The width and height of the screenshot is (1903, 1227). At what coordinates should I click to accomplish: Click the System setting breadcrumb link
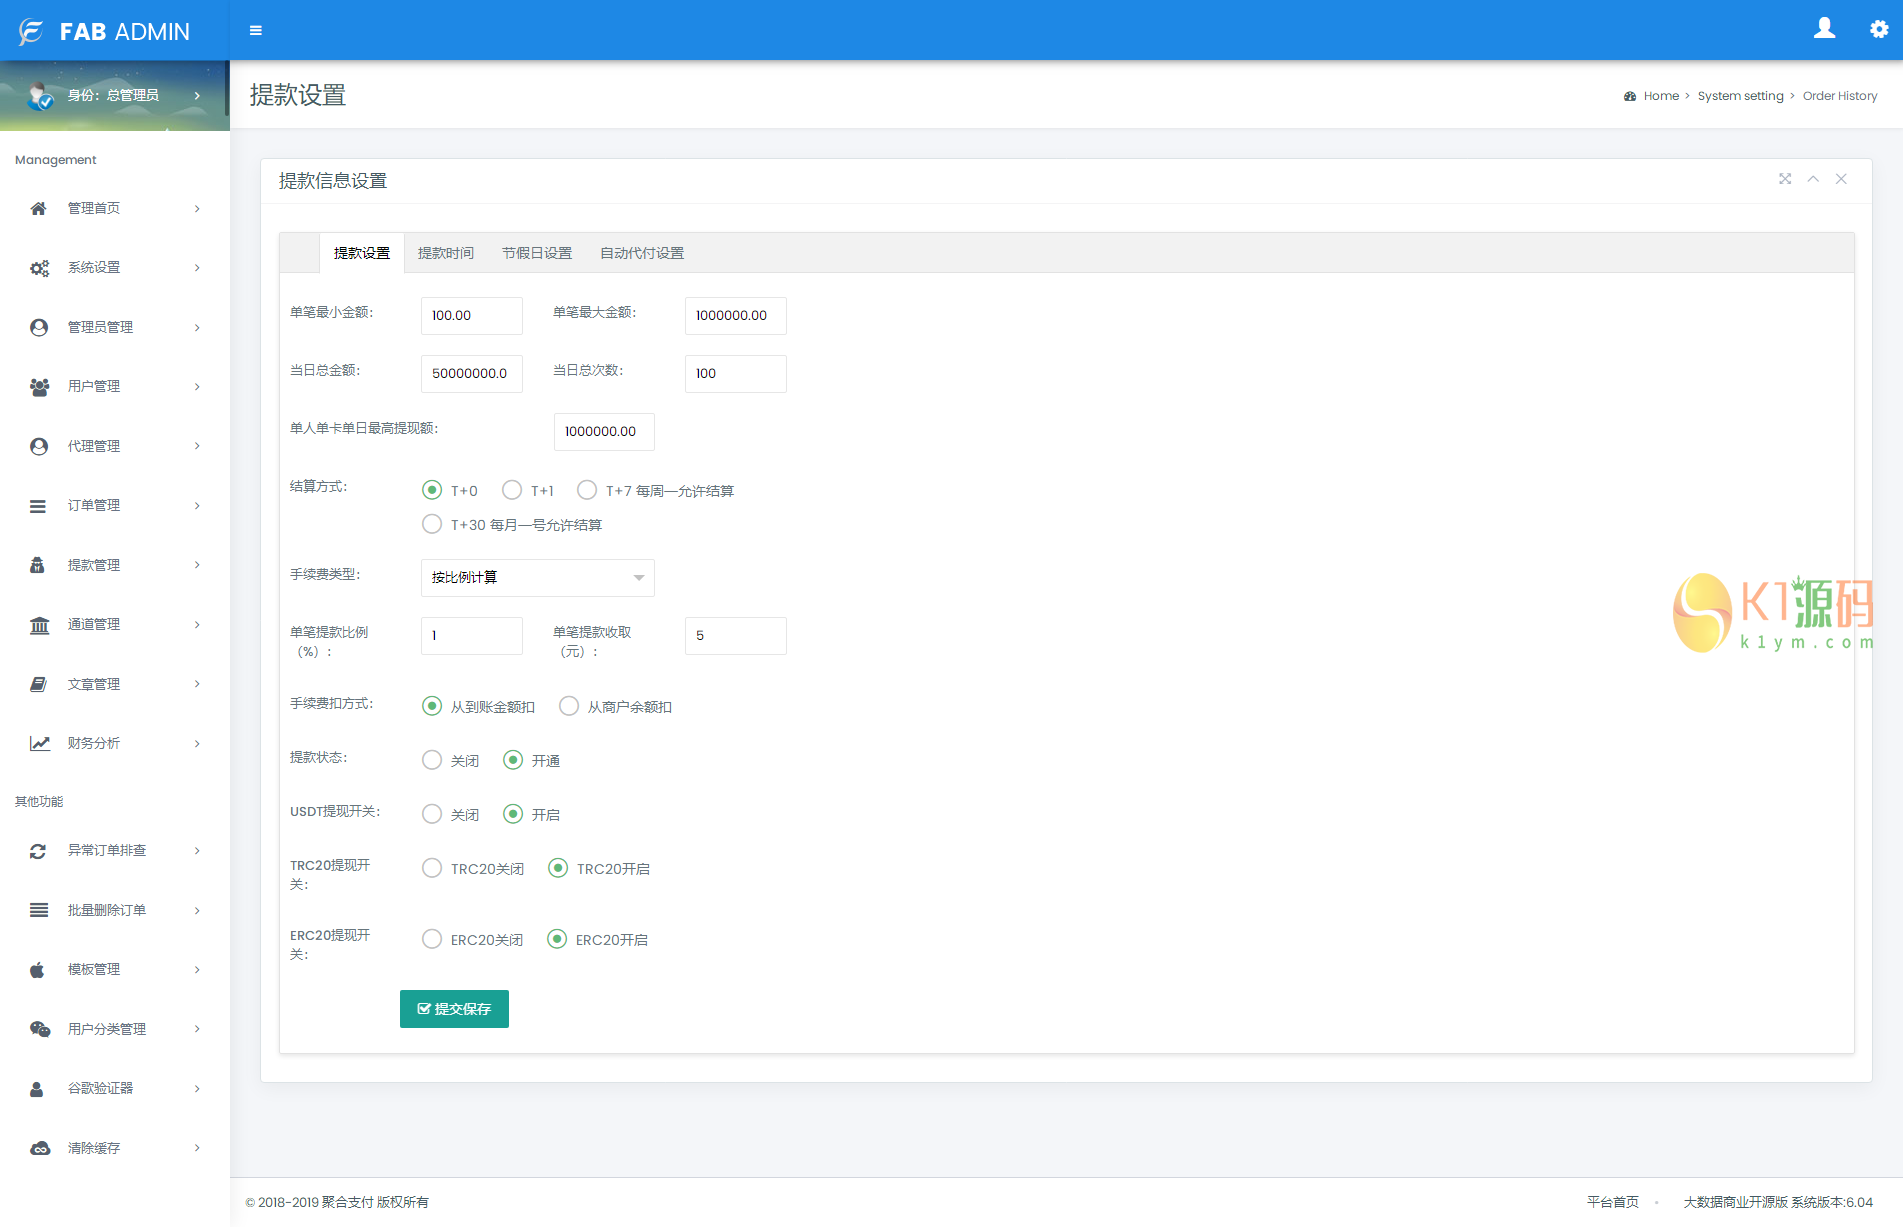click(1740, 96)
